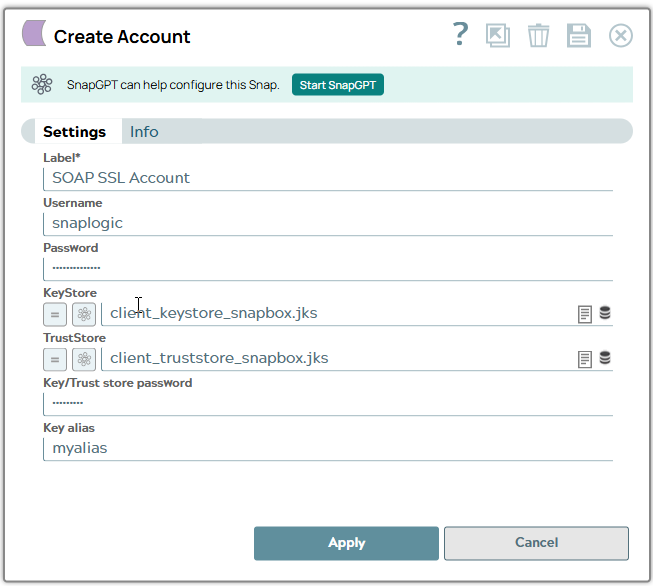
Task: Click the Label input field
Action: pos(328,179)
